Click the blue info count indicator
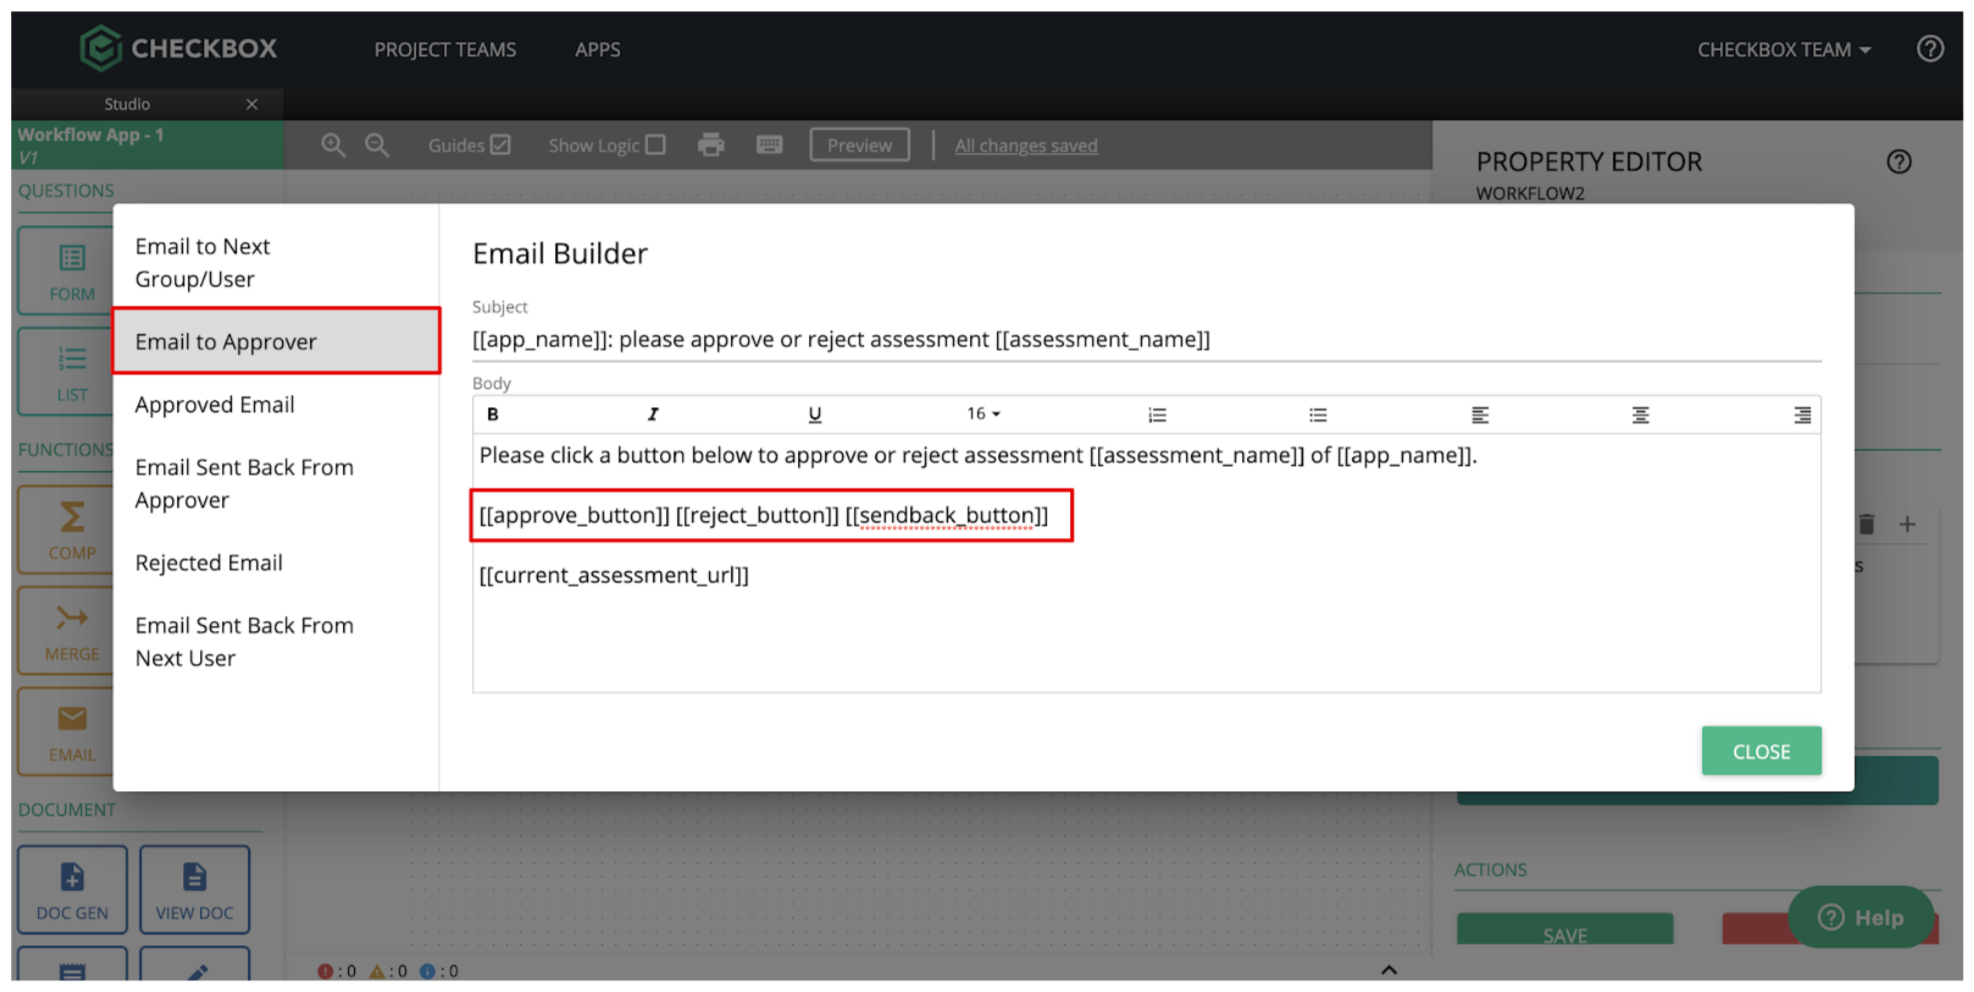The height and width of the screenshot is (992, 1974). coord(439,970)
